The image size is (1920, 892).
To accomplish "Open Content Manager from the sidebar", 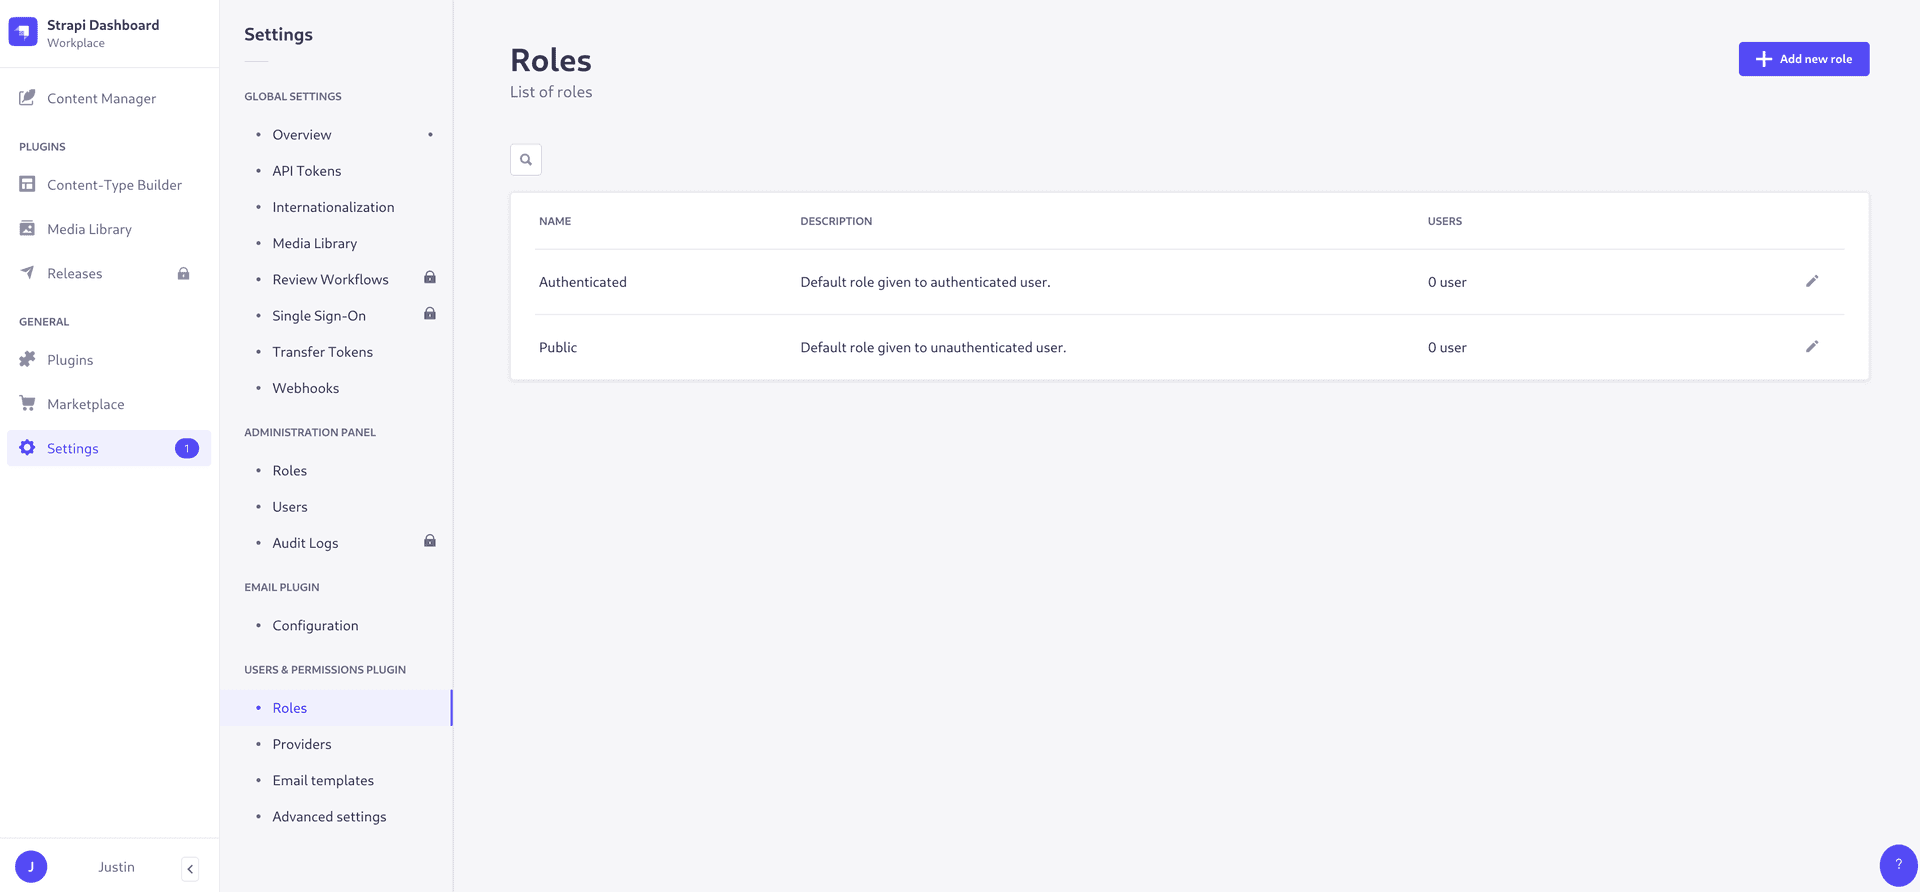I will tap(101, 98).
